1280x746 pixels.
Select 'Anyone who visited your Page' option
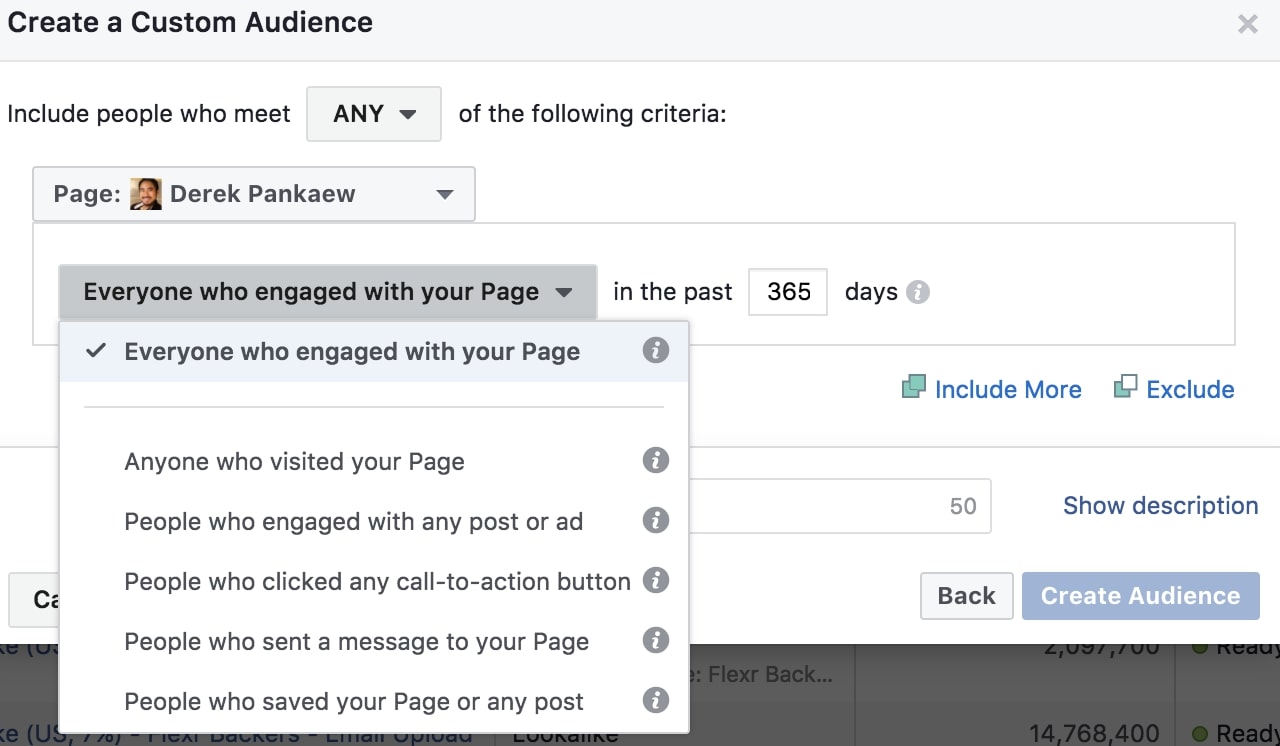(x=294, y=462)
